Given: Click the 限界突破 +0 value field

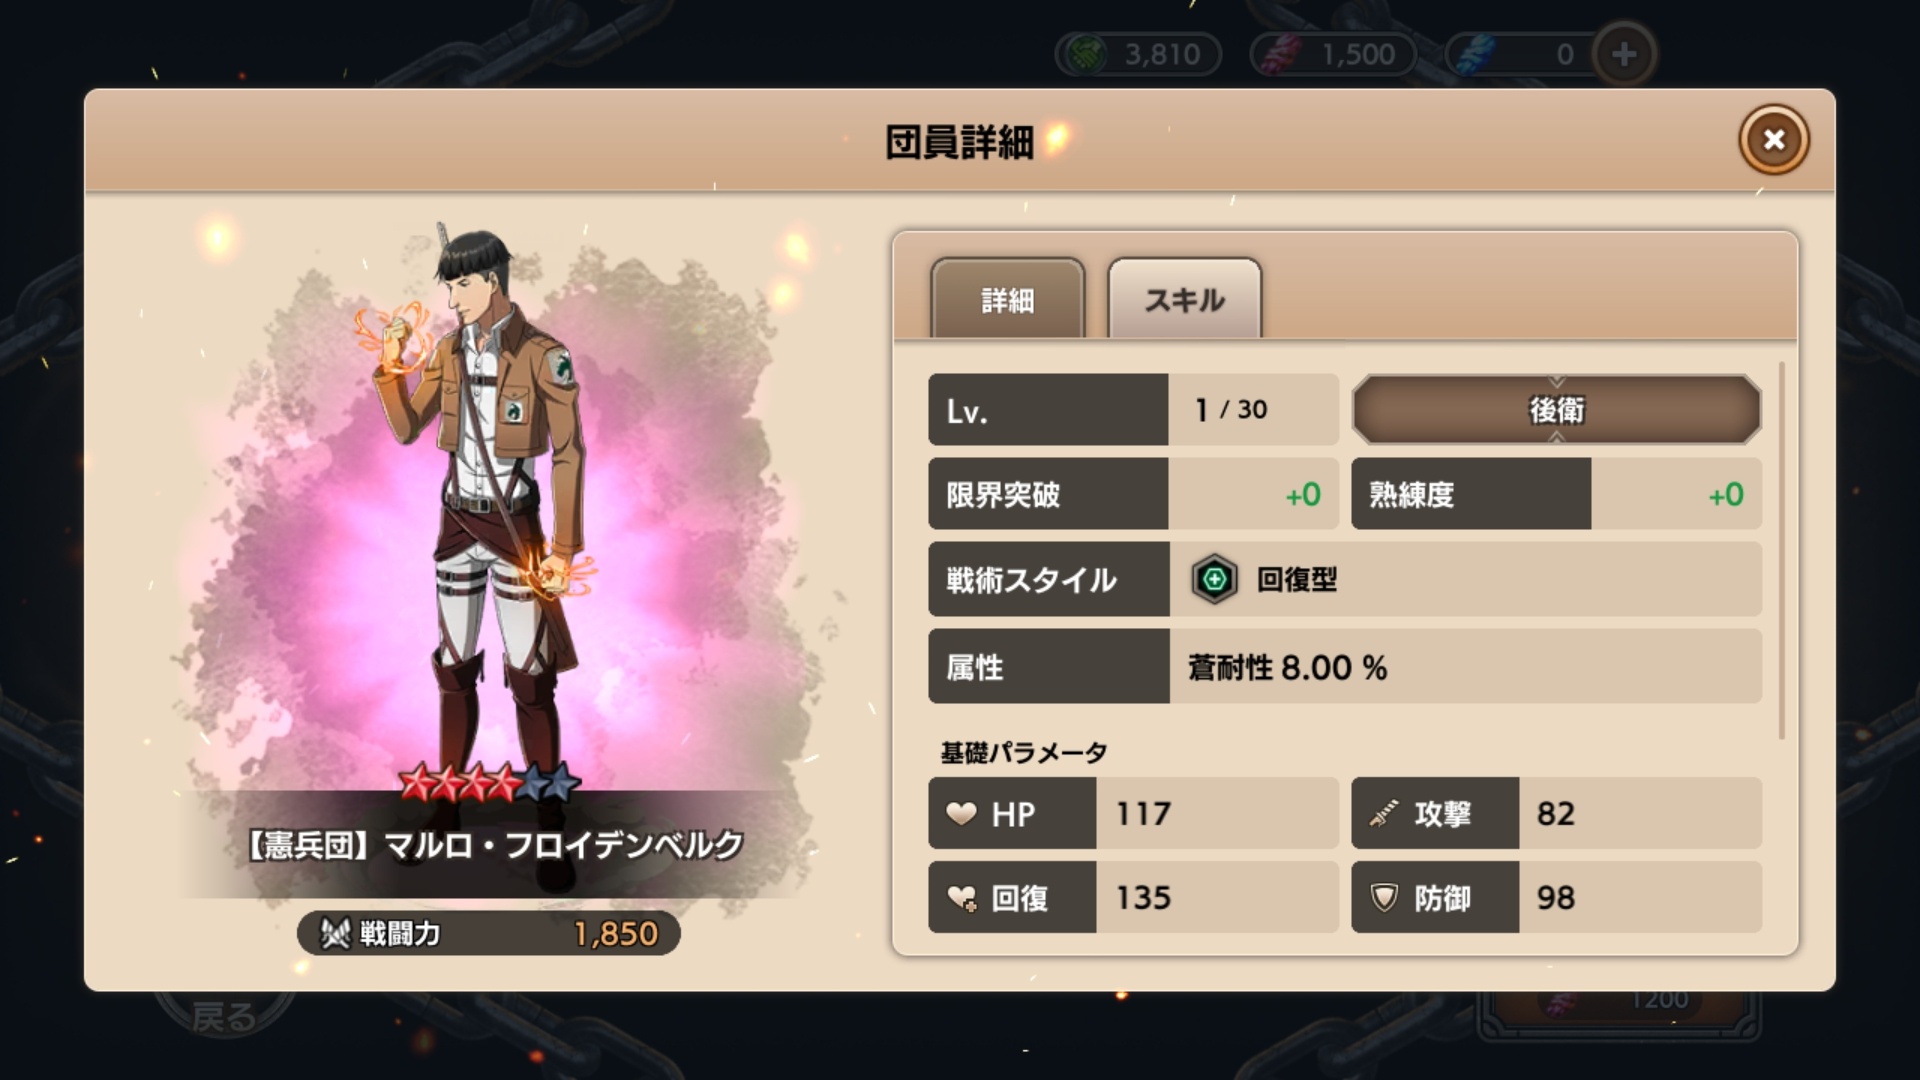Looking at the screenshot, I should tap(1253, 494).
